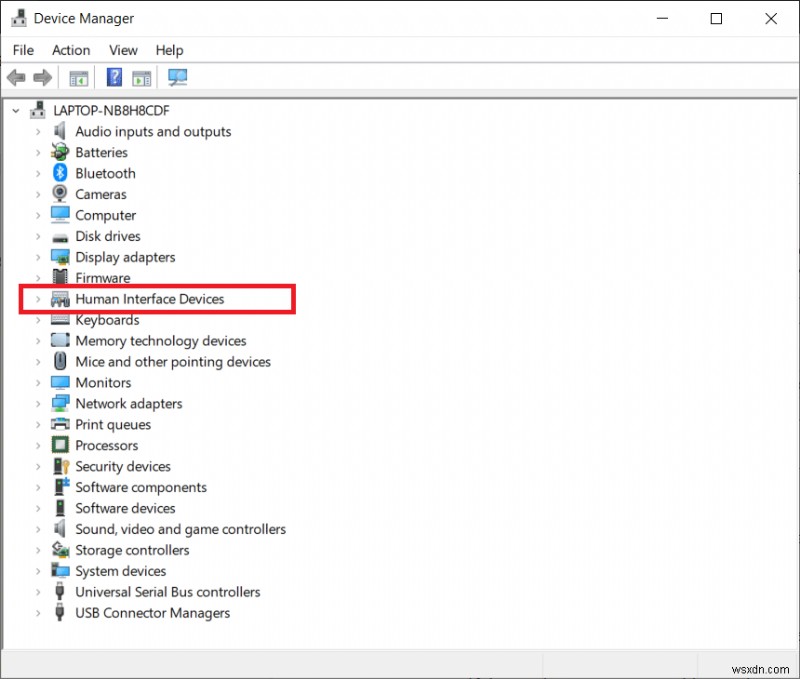
Task: Click the LAPTOP-NB8H8CDF computer icon
Action: [37, 110]
